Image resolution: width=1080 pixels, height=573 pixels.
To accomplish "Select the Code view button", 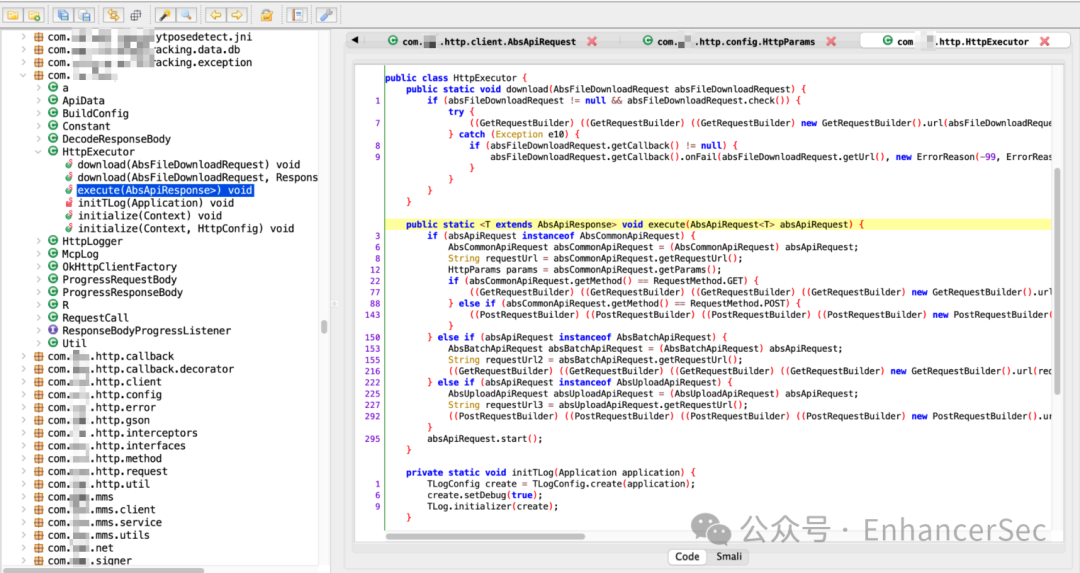I will pyautogui.click(x=687, y=556).
